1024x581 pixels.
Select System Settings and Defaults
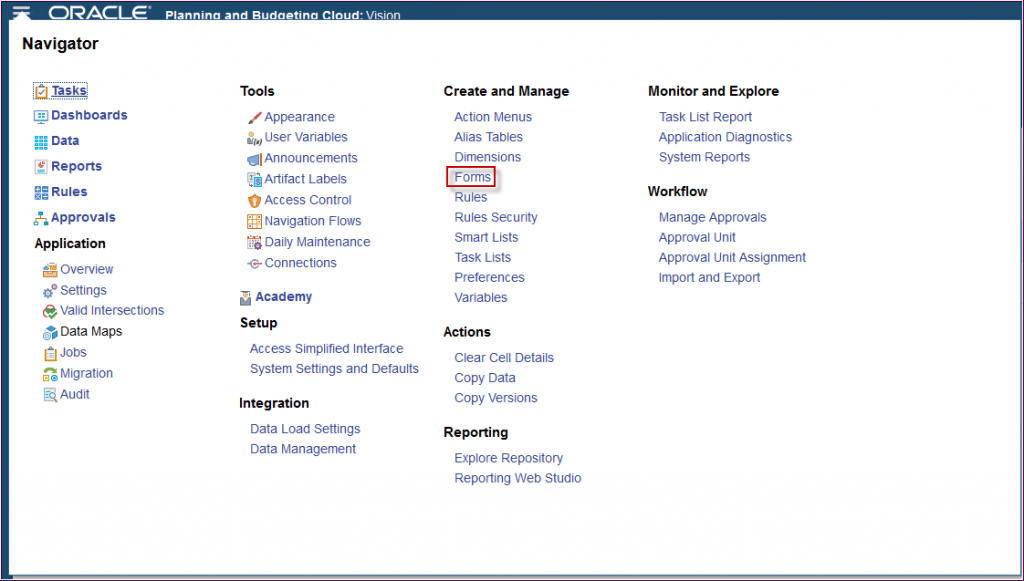334,368
